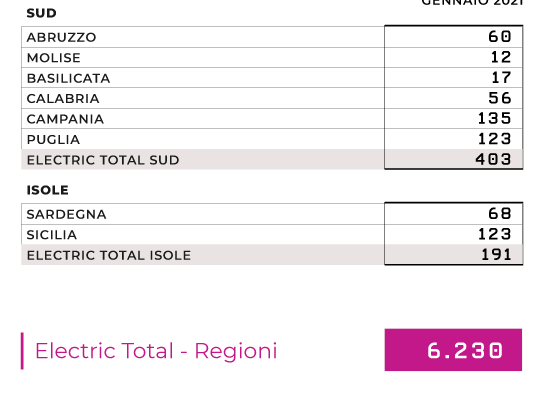This screenshot has height=400, width=545.
Task: Select the ELECTRIC TOTAL SUD row
Action: [x=272, y=160]
